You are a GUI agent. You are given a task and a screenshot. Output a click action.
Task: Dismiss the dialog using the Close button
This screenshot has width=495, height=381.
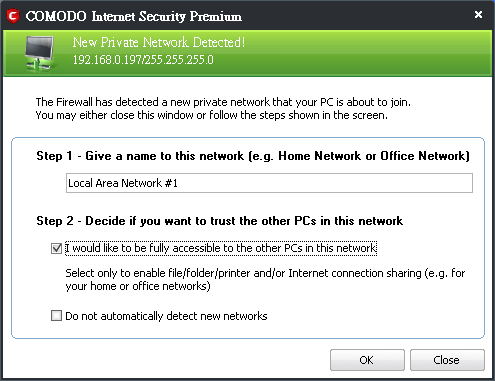tap(447, 360)
